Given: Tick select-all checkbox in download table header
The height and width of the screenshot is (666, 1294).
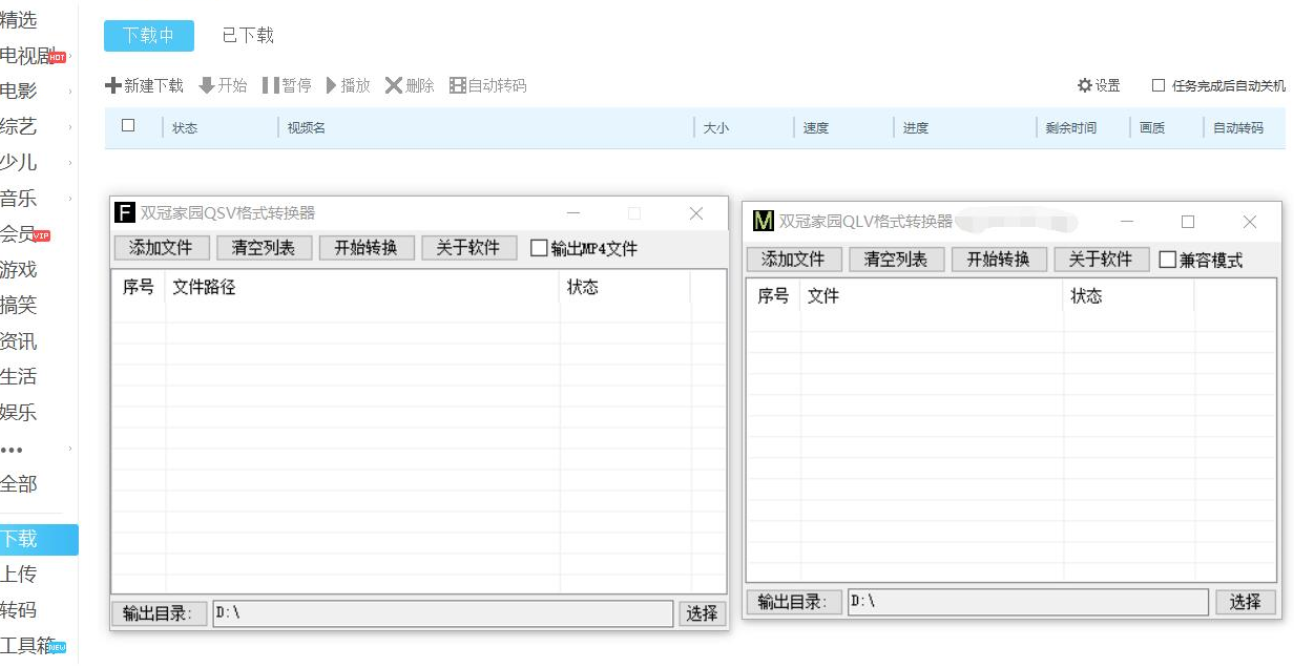Looking at the screenshot, I should point(128,126).
